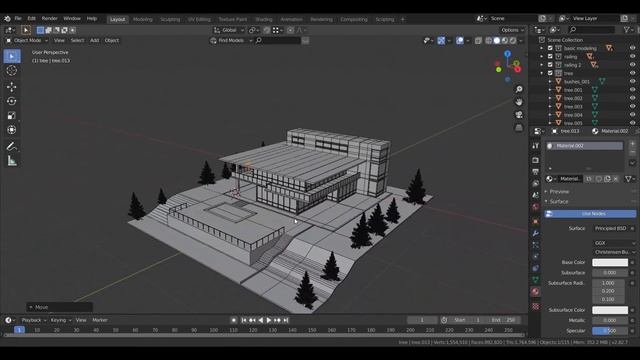This screenshot has width=640, height=360.
Task: Select solid viewport shading mode
Action: point(497,40)
